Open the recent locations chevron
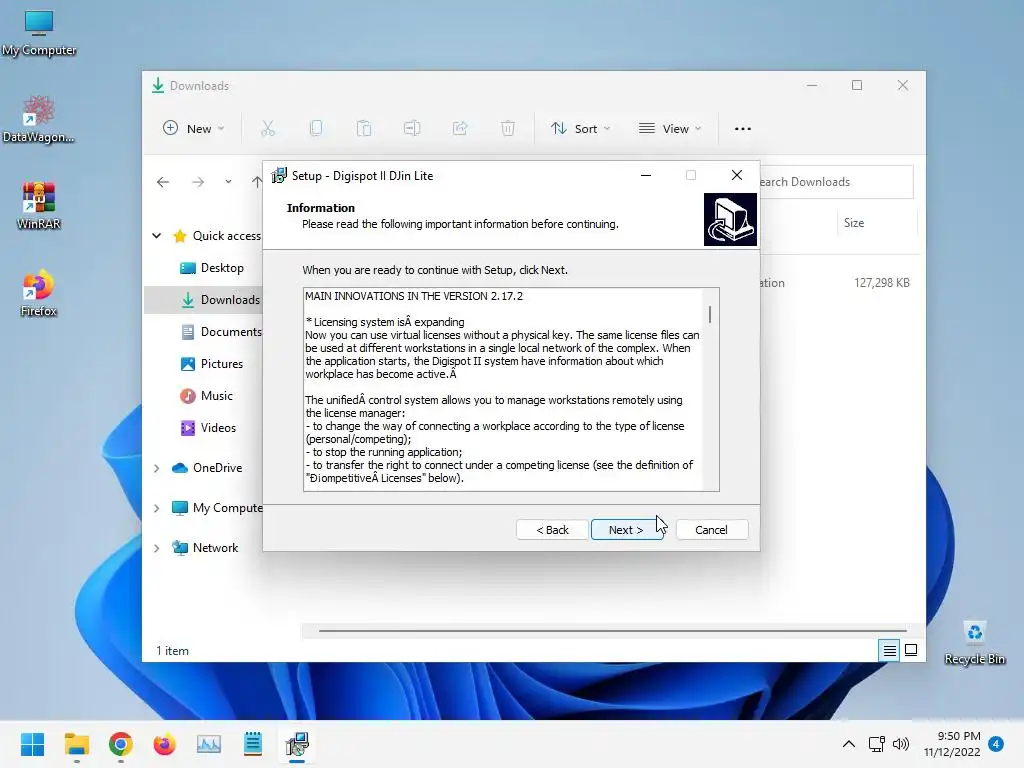The image size is (1024, 768). click(228, 182)
